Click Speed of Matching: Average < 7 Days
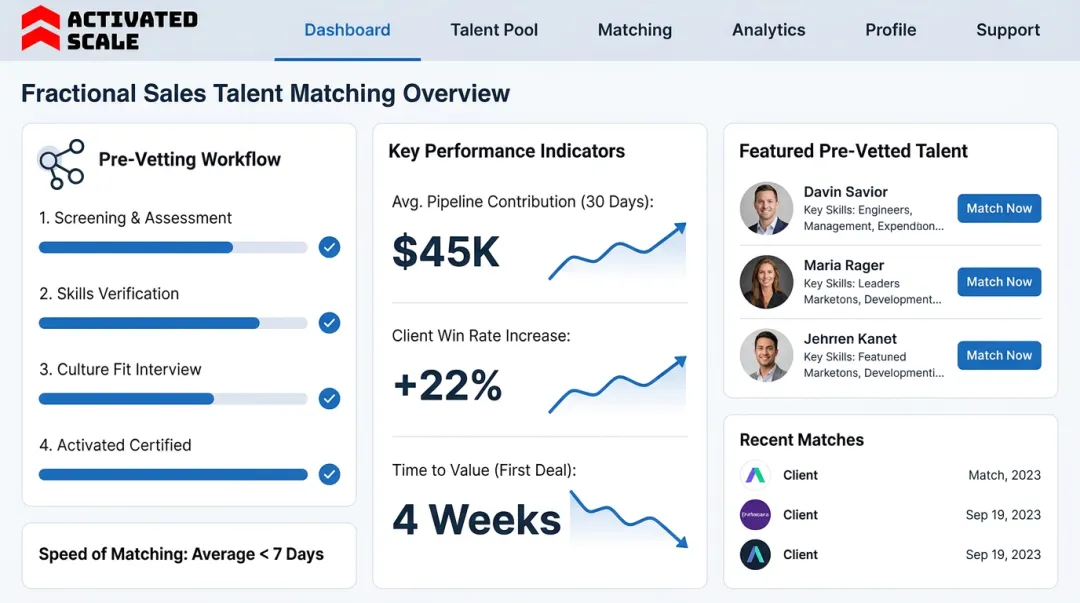The height and width of the screenshot is (603, 1080). click(181, 554)
